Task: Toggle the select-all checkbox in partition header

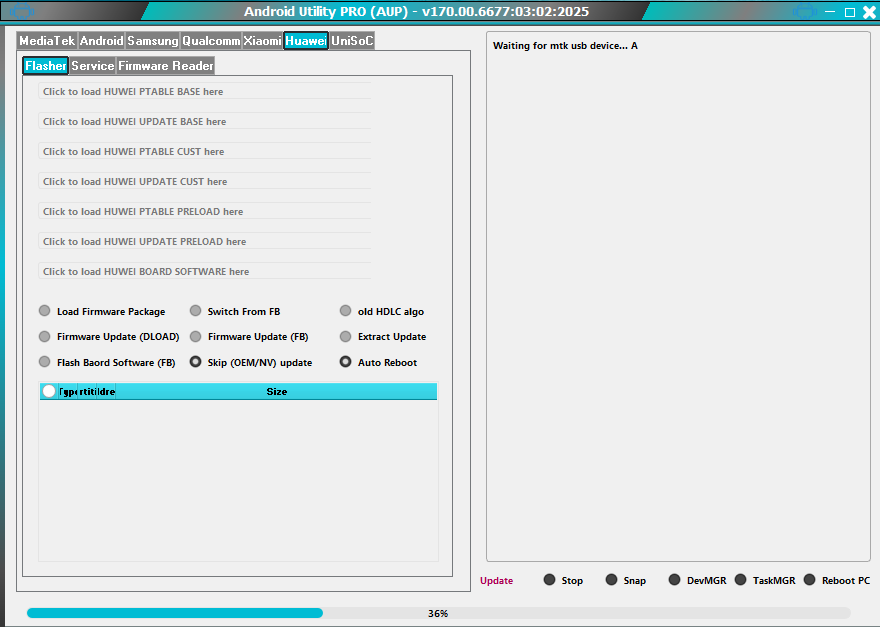Action: 48,391
